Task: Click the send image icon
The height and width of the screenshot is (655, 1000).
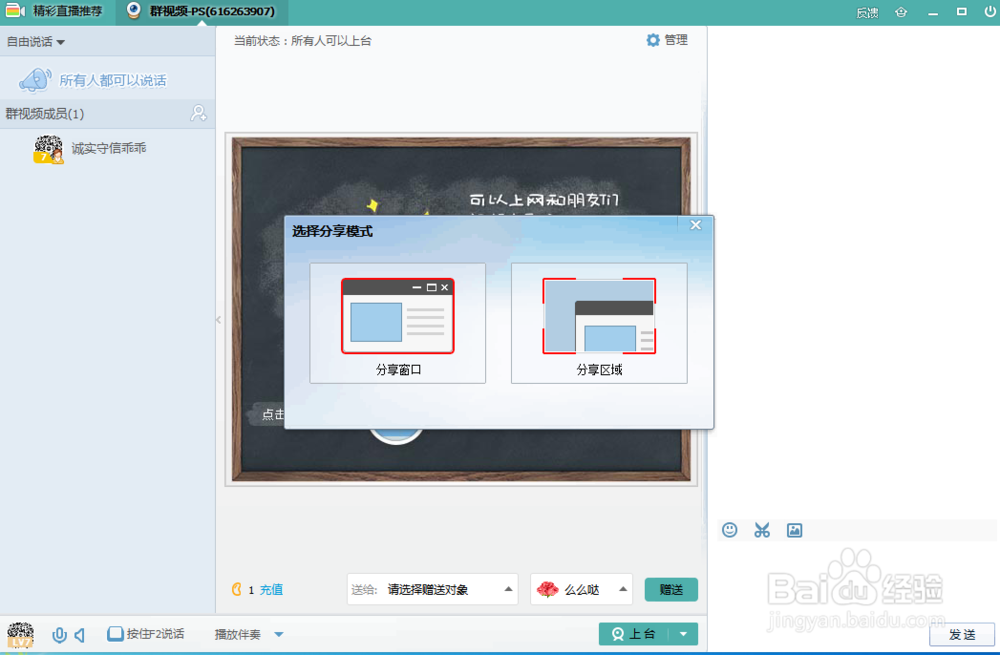Action: click(x=794, y=530)
